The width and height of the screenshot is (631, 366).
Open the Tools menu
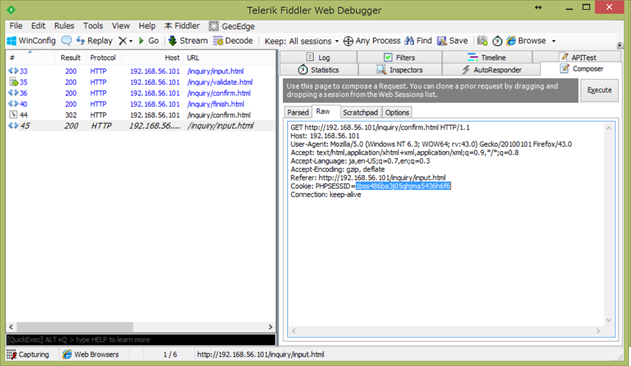93,26
